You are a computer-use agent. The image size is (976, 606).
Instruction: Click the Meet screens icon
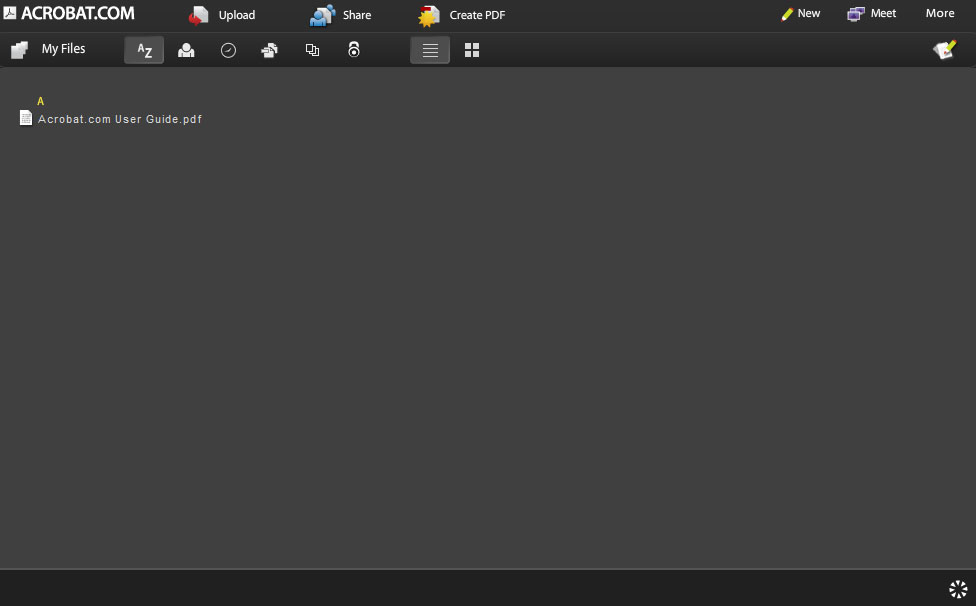[855, 14]
